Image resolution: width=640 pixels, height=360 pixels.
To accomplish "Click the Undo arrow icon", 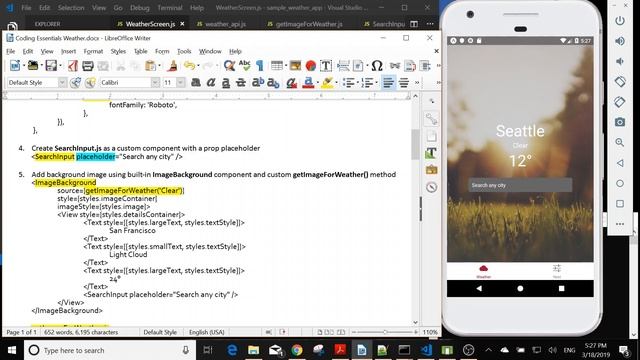I will [189, 66].
